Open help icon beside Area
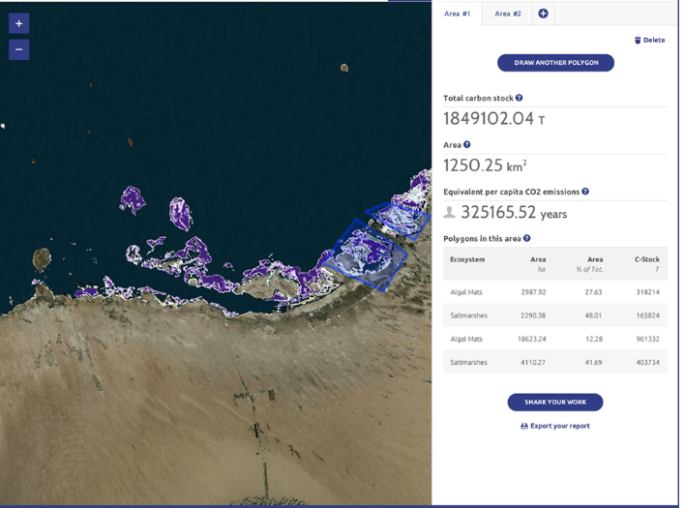 click(x=467, y=145)
